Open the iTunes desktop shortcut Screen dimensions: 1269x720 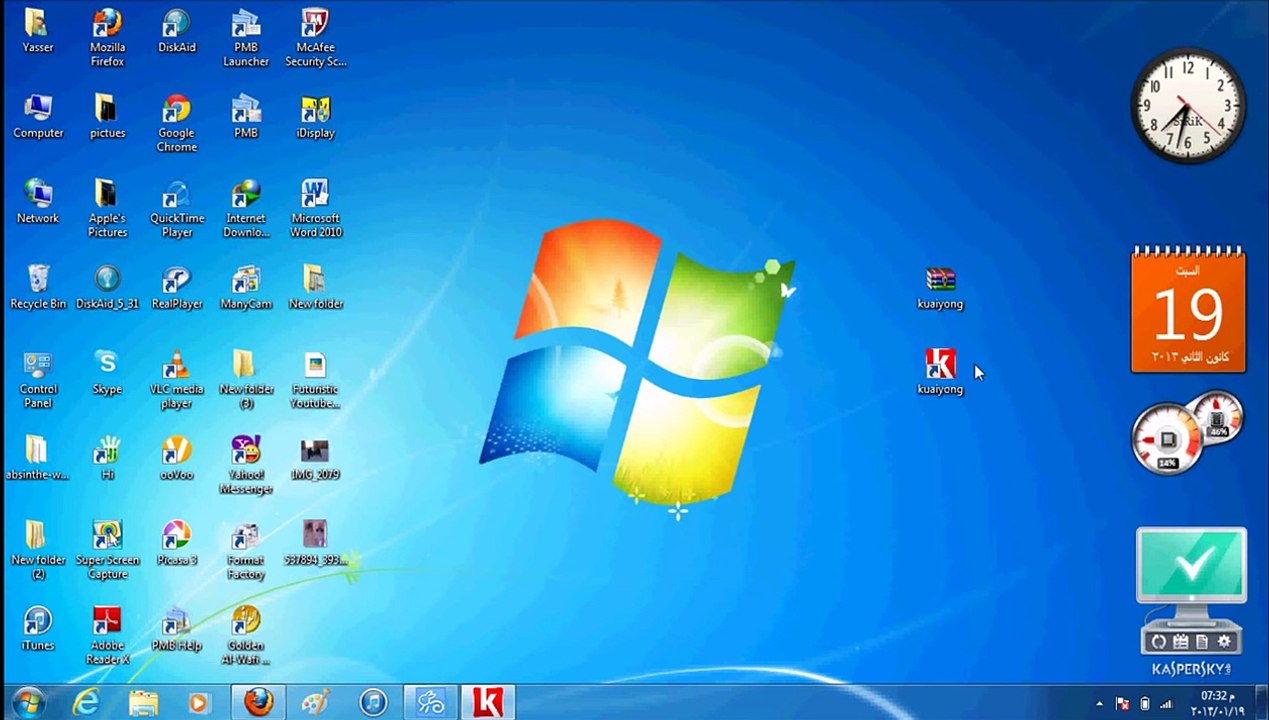coord(38,629)
